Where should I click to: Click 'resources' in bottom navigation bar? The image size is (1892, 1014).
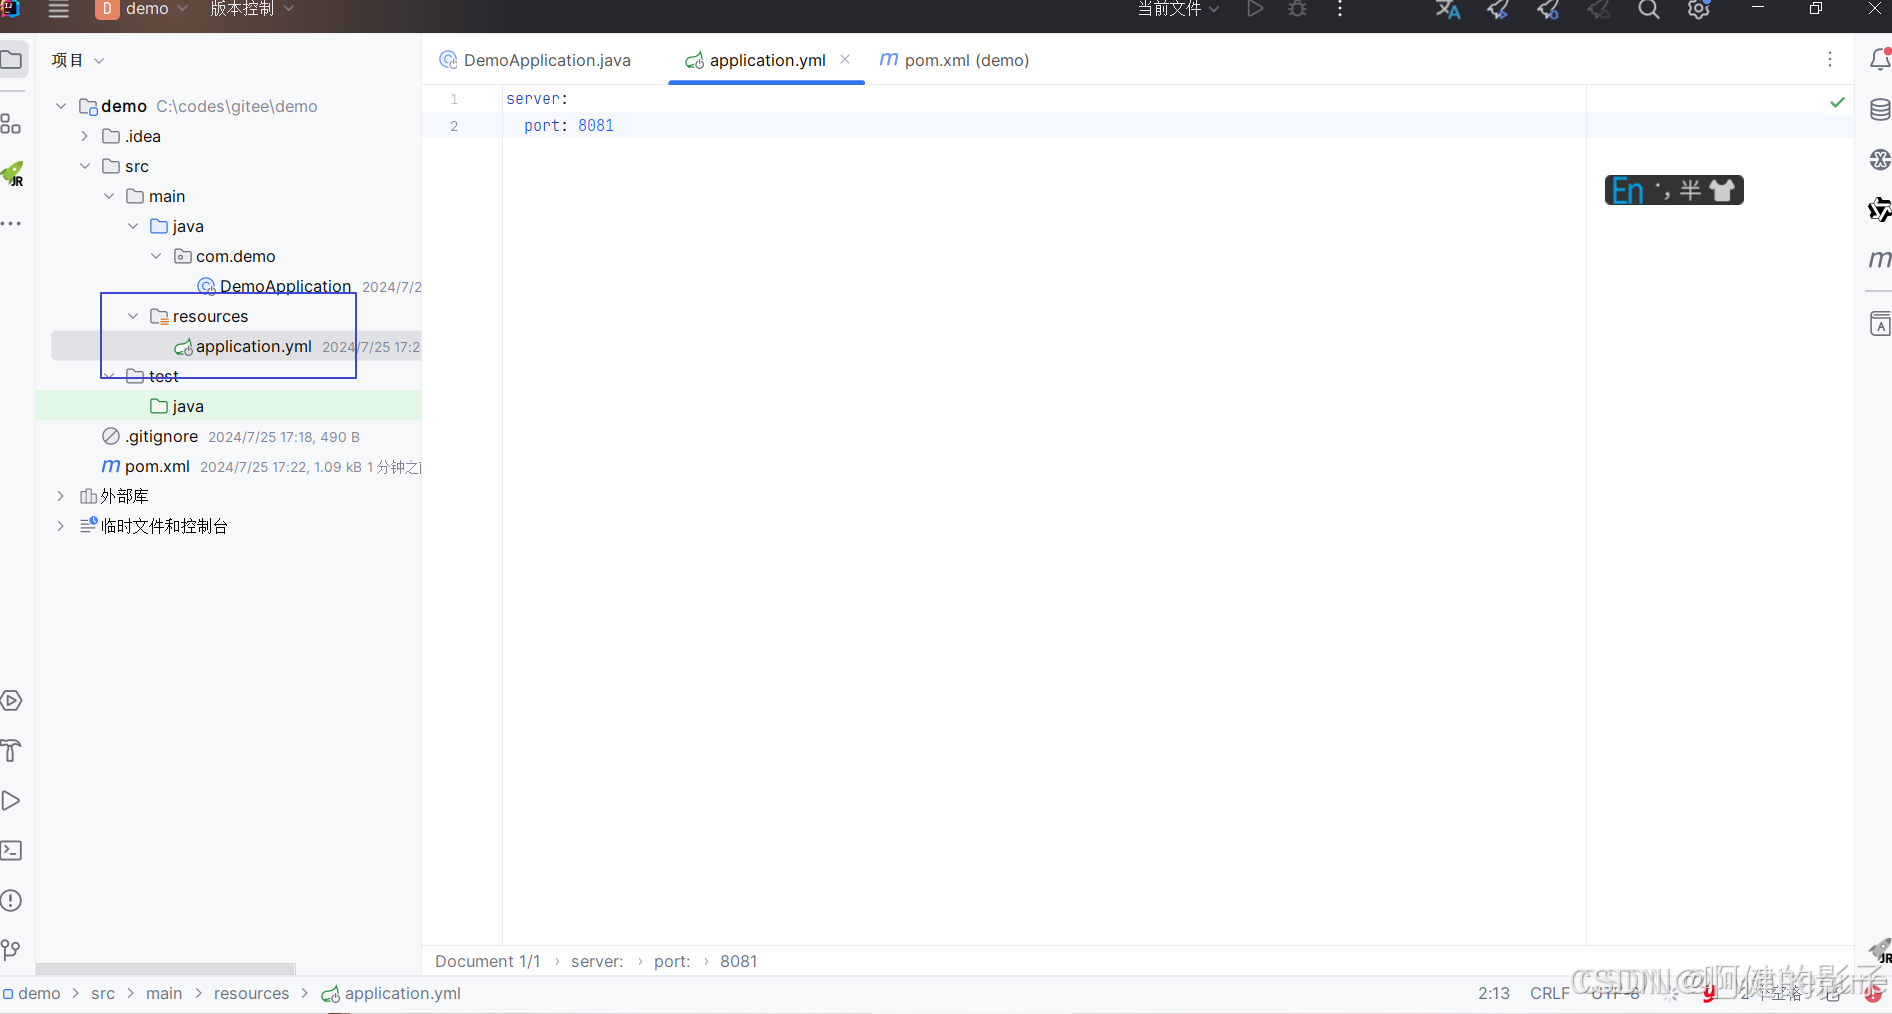click(251, 993)
